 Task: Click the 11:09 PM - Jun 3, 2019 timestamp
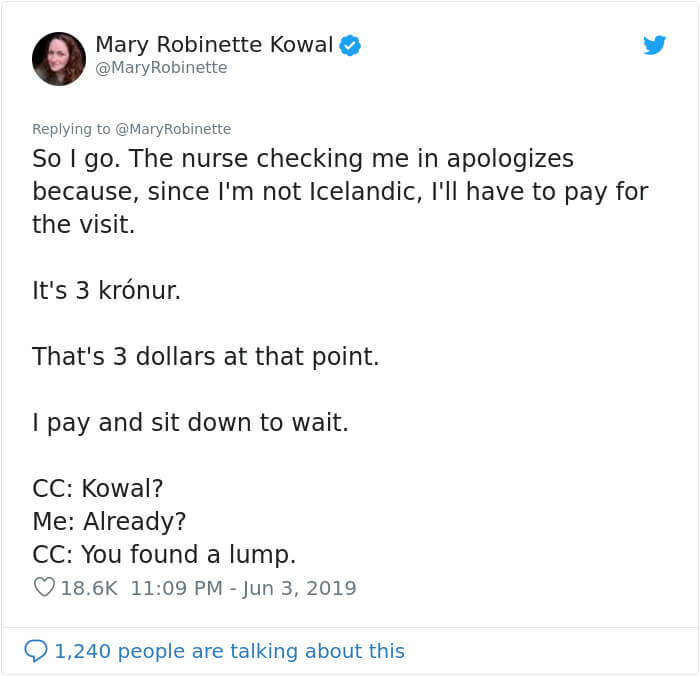[x=243, y=588]
